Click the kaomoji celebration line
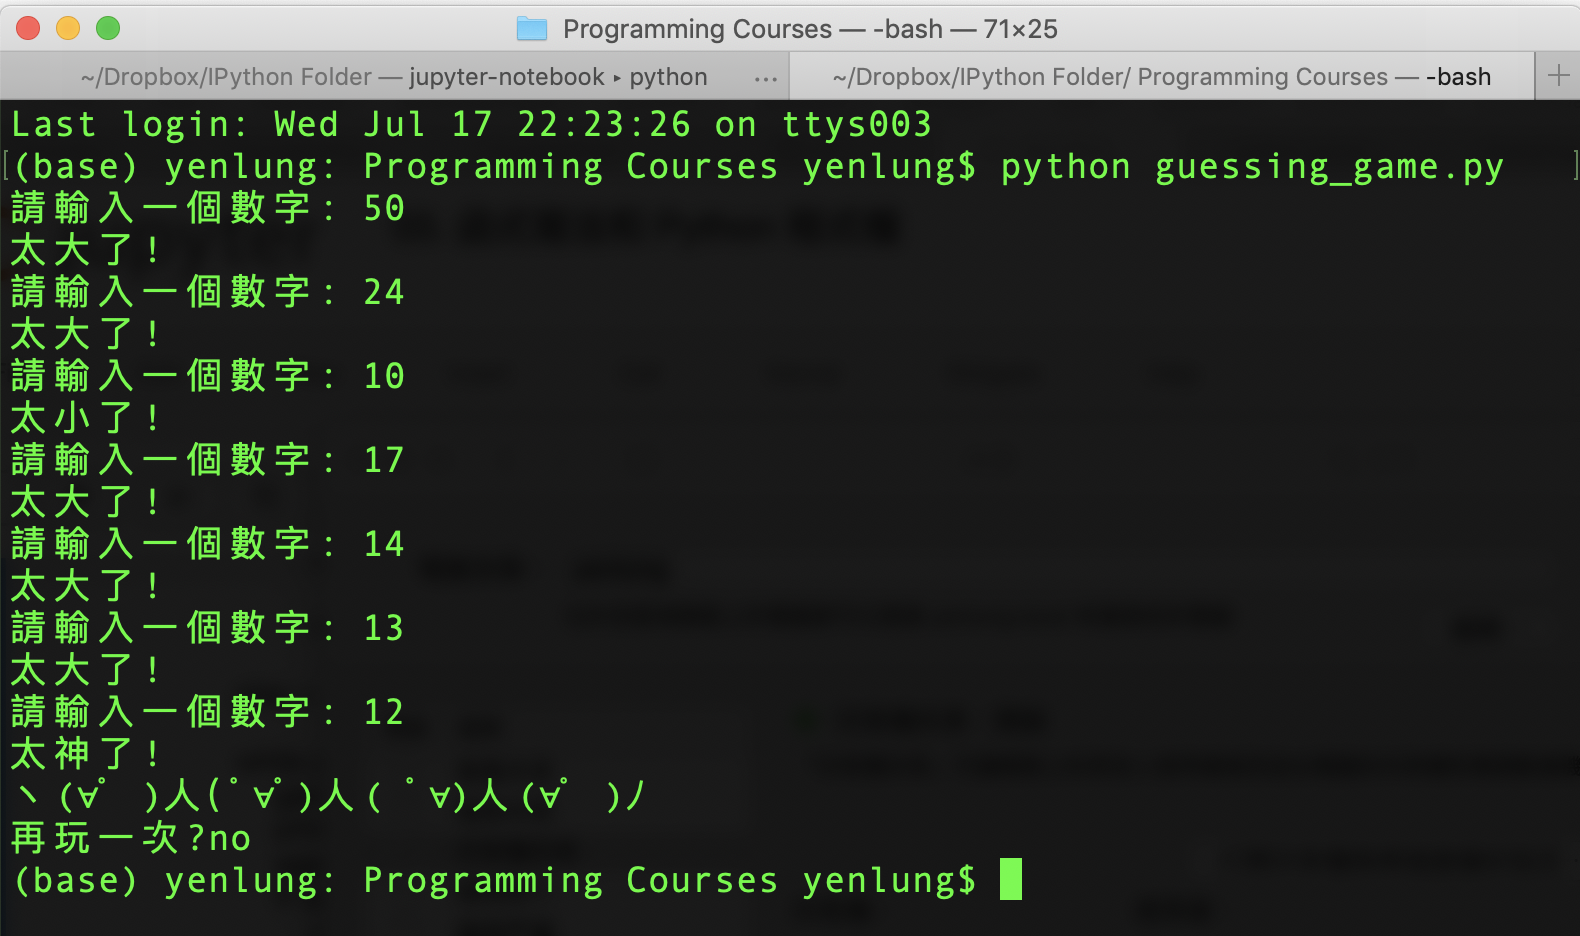 (x=330, y=796)
